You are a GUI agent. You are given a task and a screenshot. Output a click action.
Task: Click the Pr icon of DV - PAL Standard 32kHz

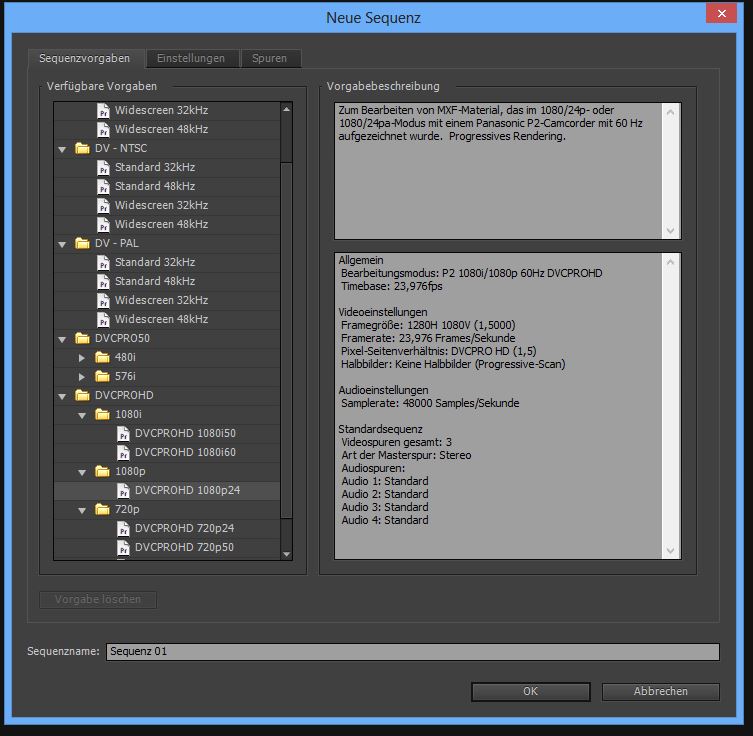tap(103, 263)
